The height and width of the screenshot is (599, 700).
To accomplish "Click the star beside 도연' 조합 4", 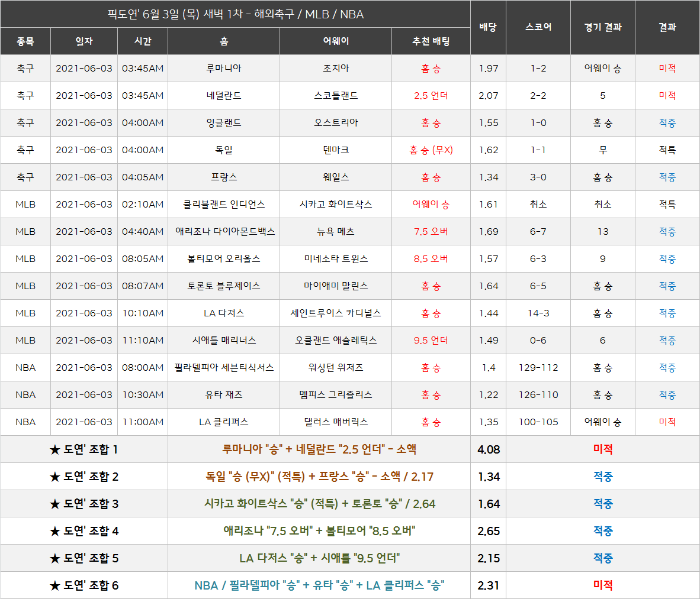I will (55, 531).
